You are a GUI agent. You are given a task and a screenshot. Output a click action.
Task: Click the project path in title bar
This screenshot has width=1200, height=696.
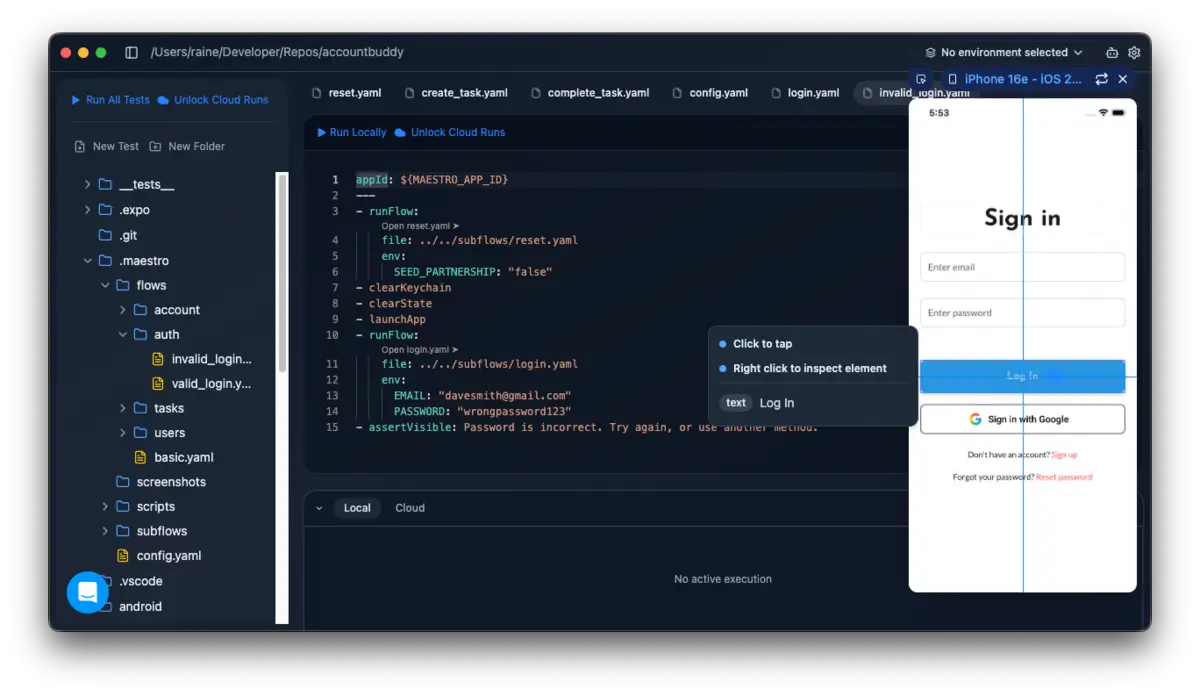tap(277, 52)
